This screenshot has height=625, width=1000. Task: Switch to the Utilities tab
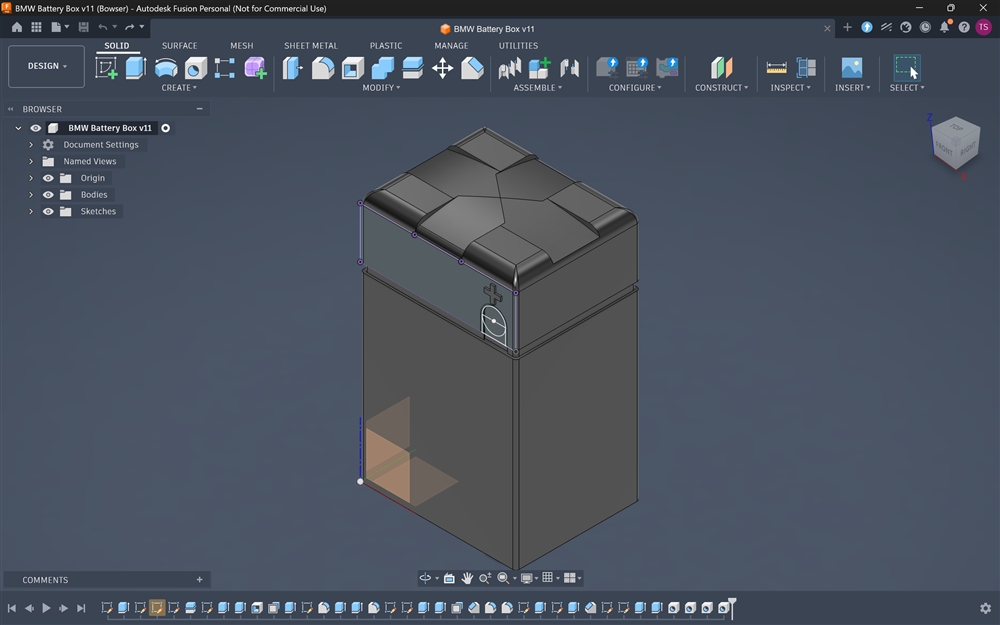(518, 46)
